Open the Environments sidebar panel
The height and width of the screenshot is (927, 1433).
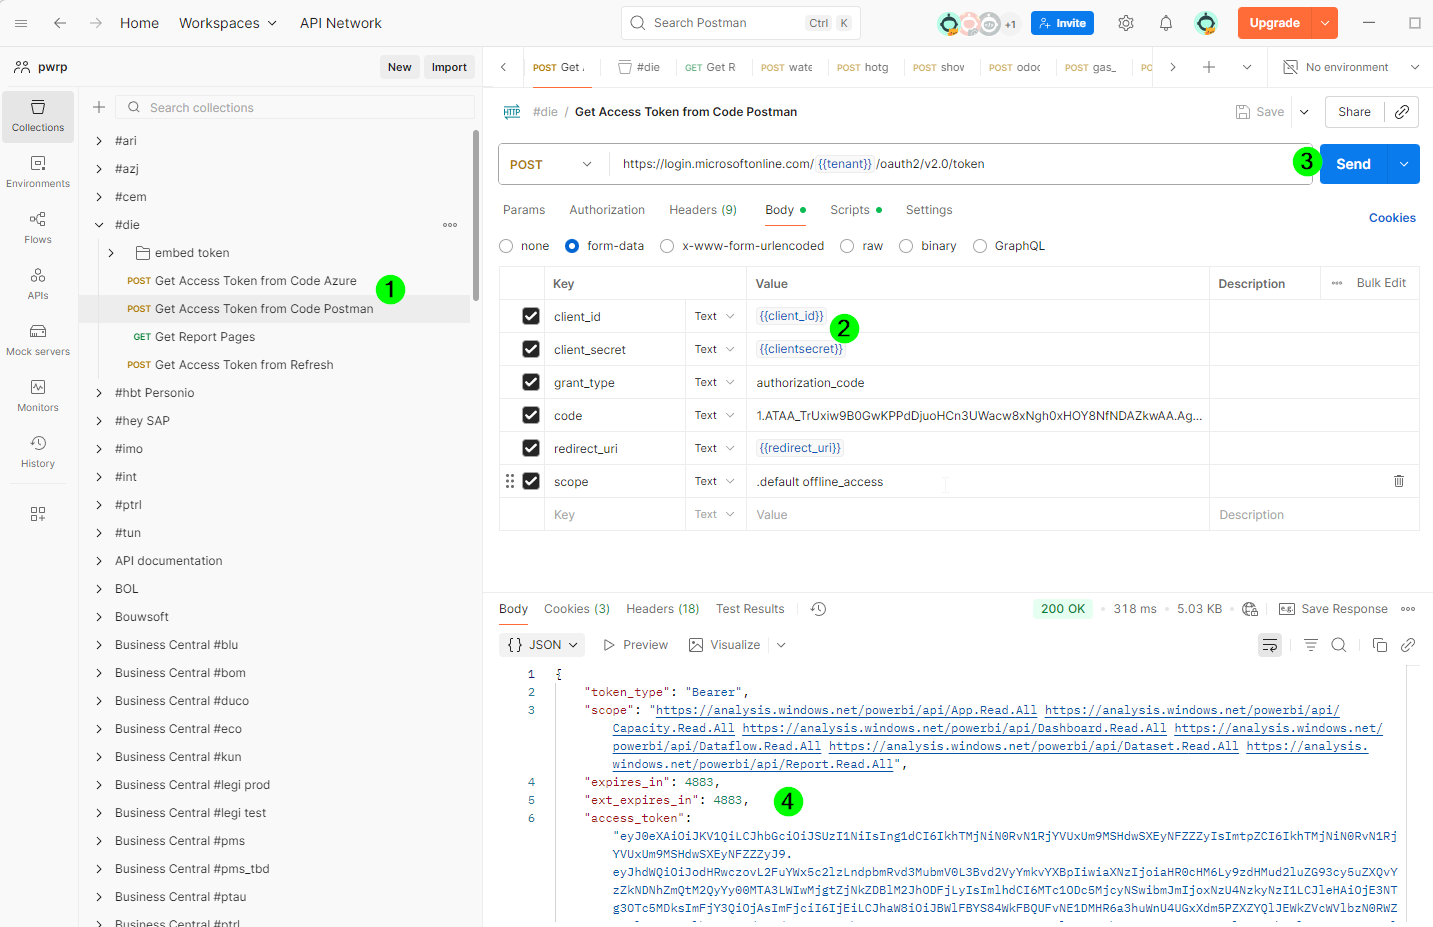click(38, 172)
